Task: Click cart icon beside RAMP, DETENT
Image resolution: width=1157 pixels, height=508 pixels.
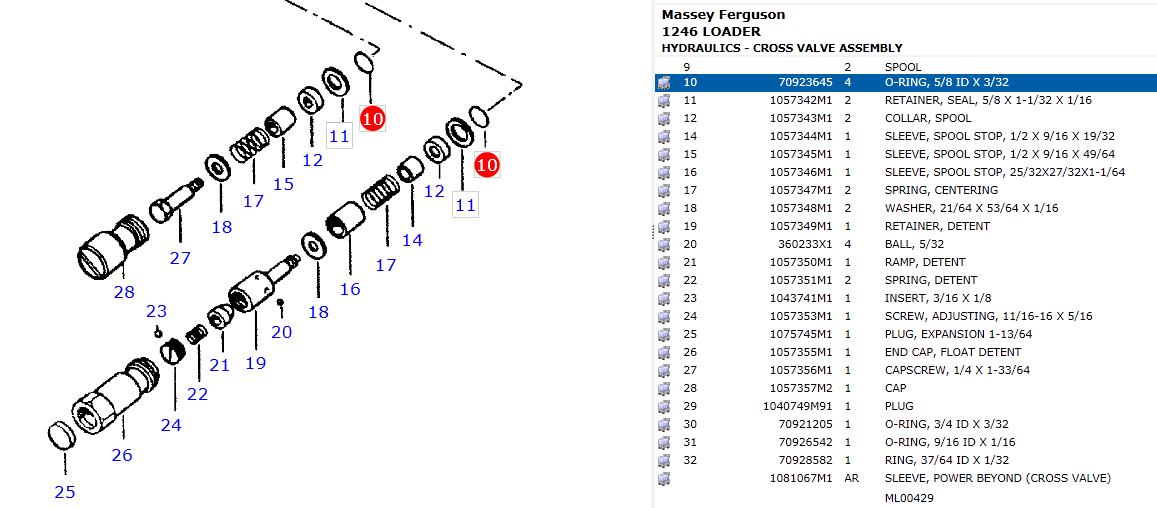Action: pos(663,262)
